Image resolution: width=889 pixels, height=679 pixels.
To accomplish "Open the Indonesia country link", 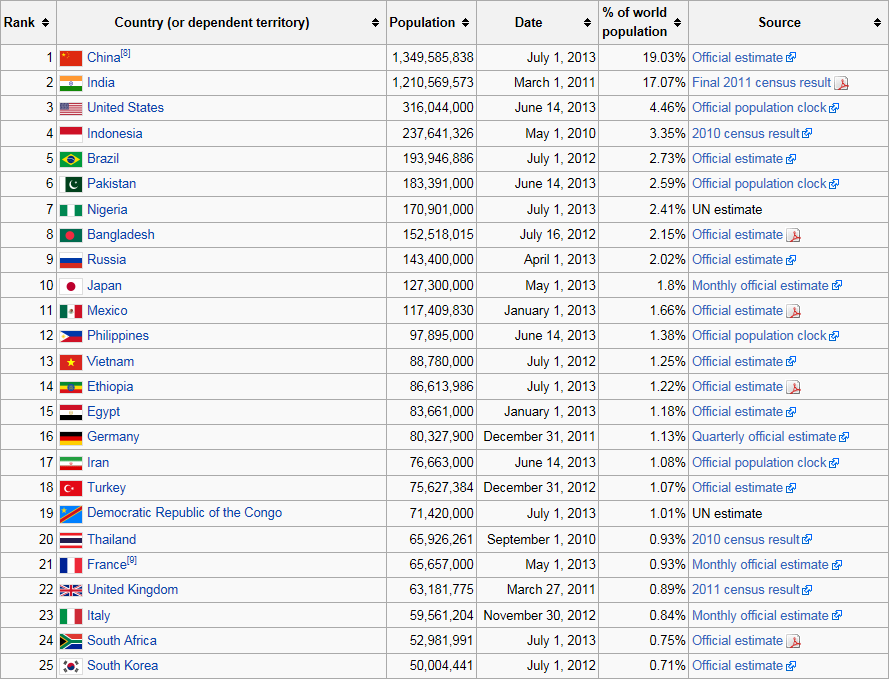I will click(x=114, y=133).
